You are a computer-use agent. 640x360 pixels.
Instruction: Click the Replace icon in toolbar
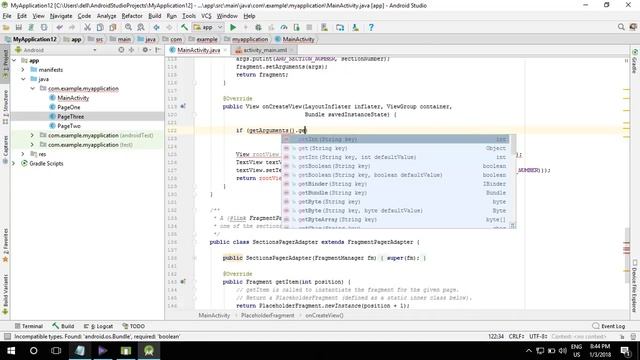click(x=141, y=27)
